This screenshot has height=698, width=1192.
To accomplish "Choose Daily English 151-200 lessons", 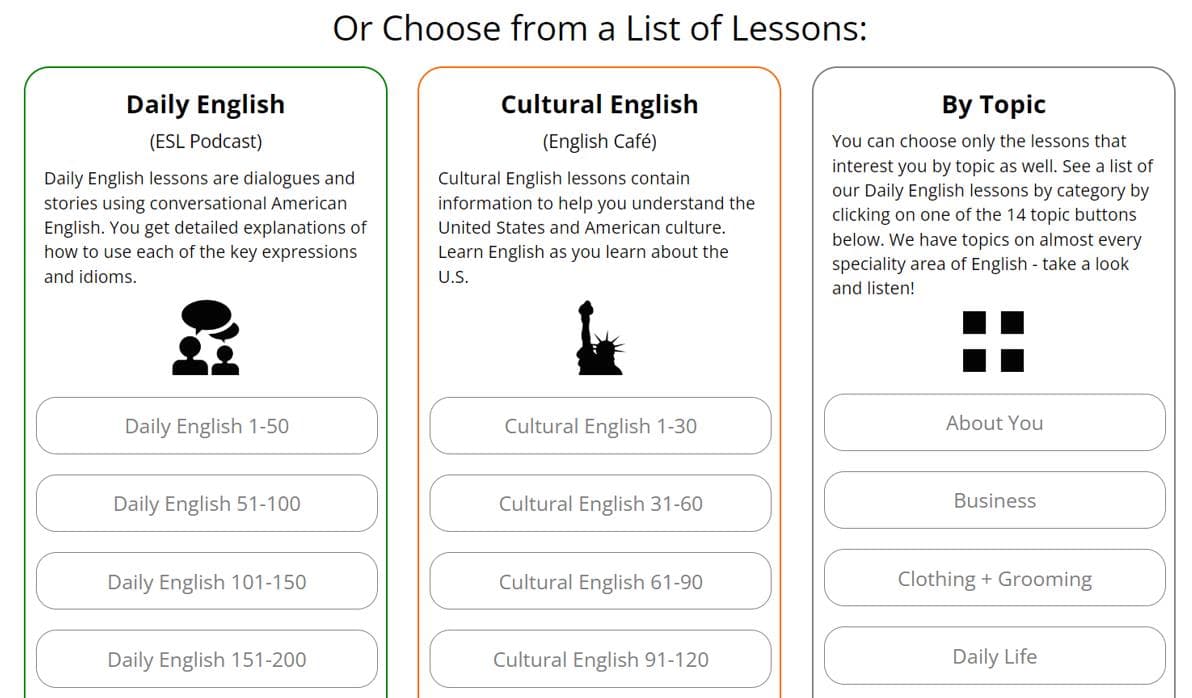I will pos(207,659).
